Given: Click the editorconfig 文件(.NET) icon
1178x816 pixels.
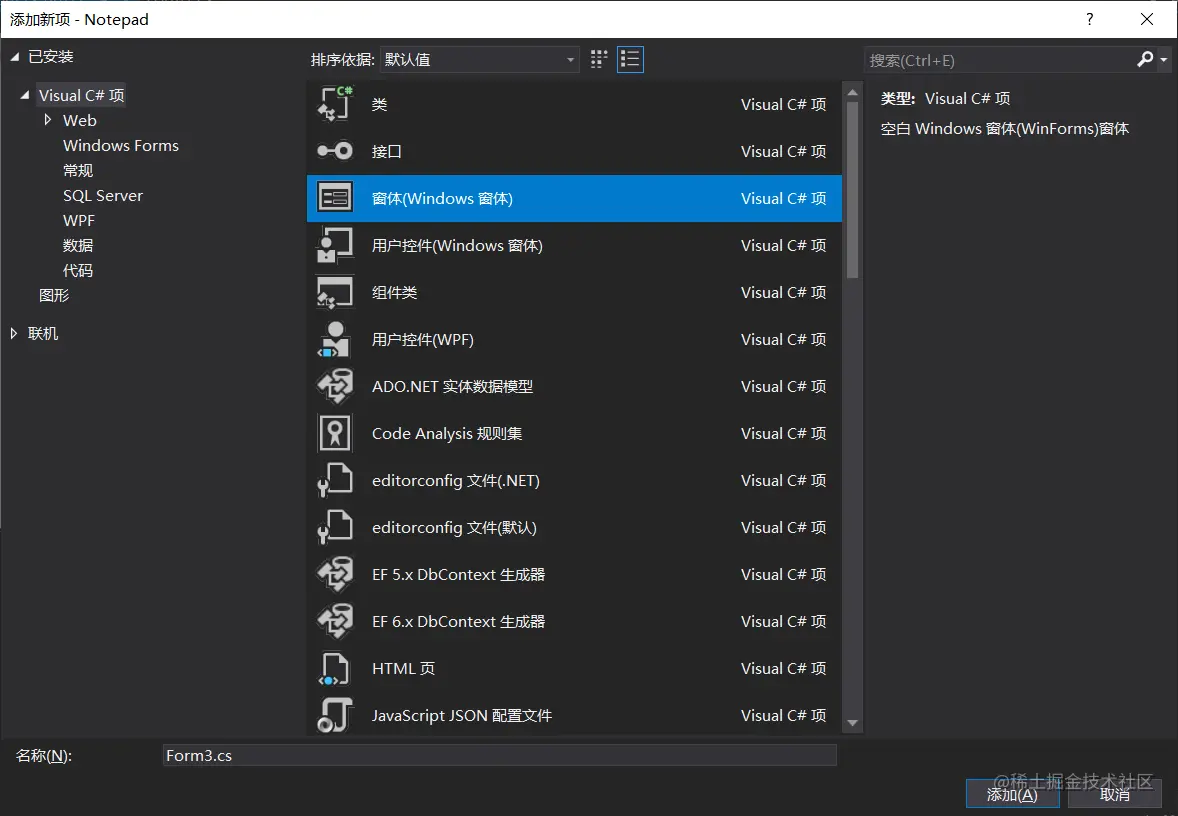Looking at the screenshot, I should 335,480.
